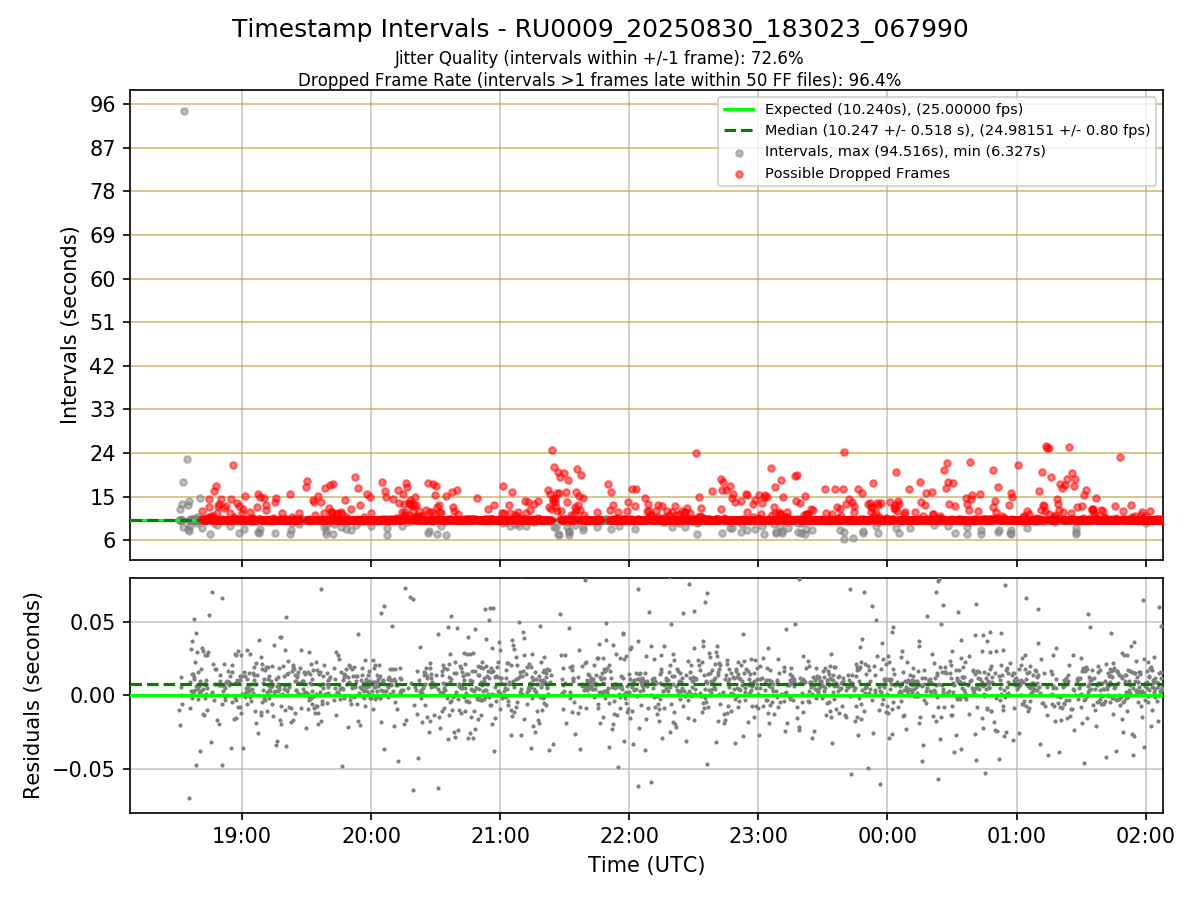1200x900 pixels.
Task: Click the 87 y-axis tick label
Action: pos(104,148)
